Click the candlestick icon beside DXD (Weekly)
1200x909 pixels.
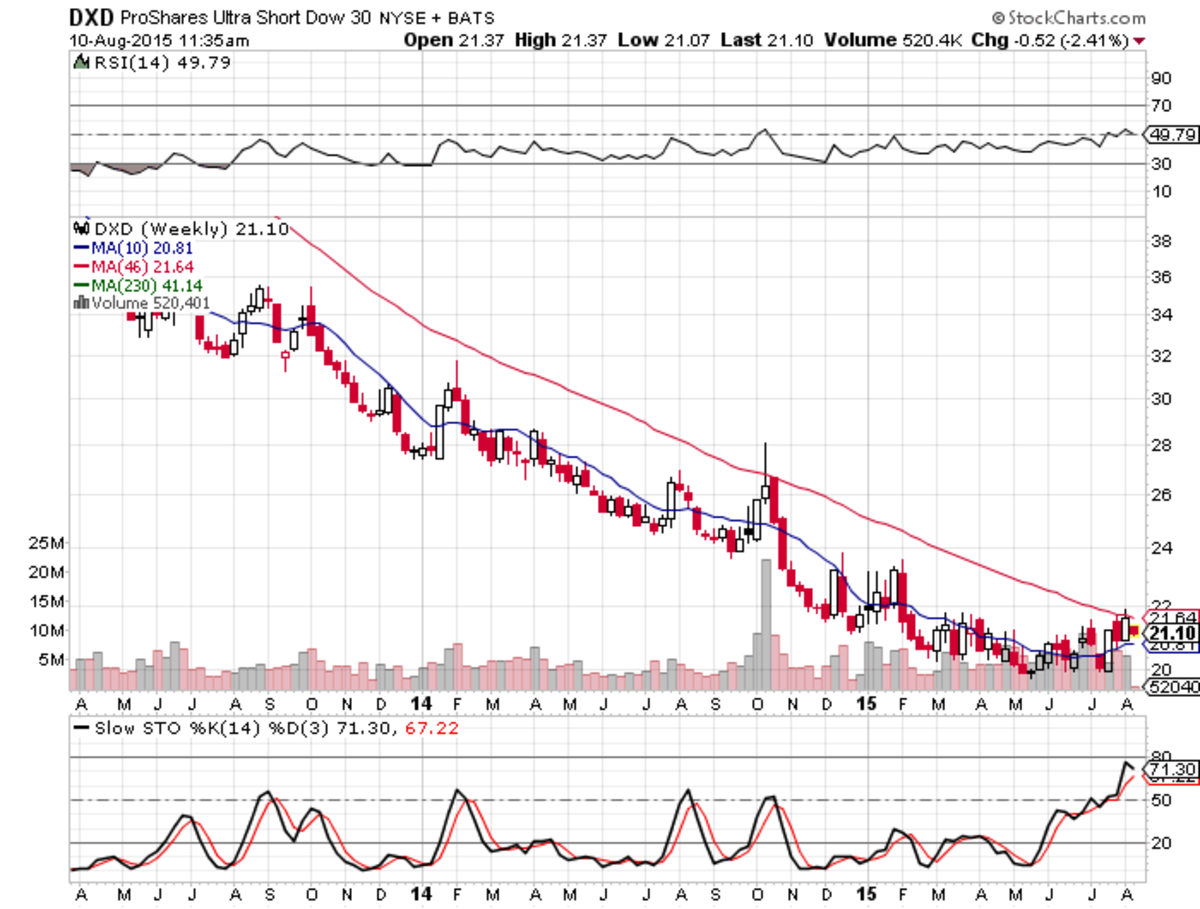80,228
